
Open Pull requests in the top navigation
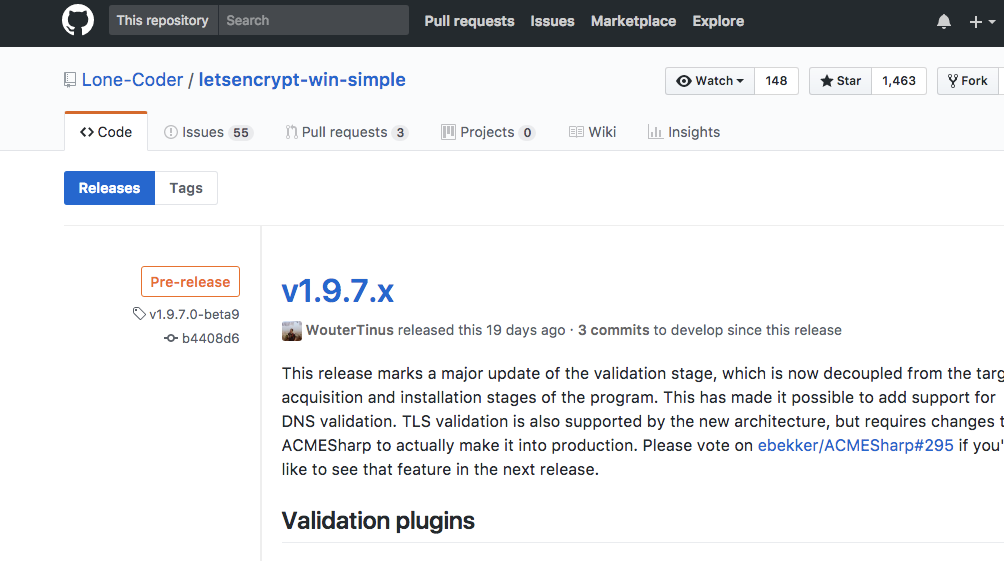point(469,21)
